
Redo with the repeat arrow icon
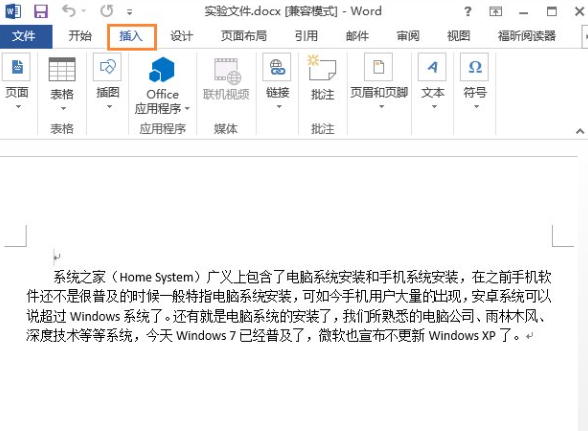click(x=107, y=11)
